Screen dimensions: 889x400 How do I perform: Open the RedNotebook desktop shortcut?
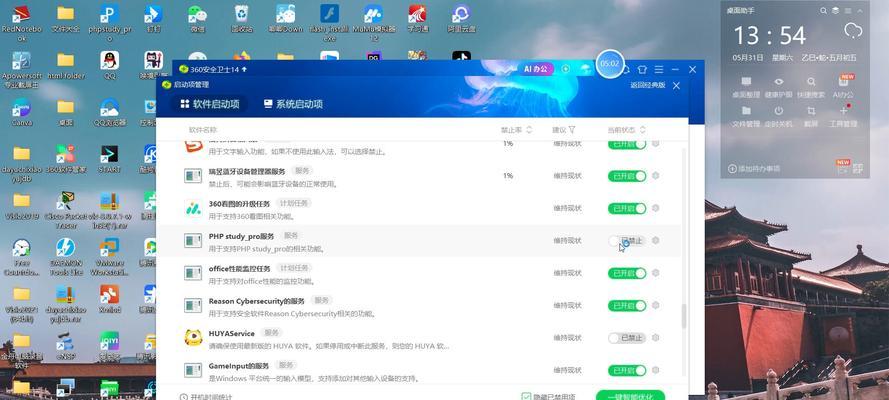22,23
